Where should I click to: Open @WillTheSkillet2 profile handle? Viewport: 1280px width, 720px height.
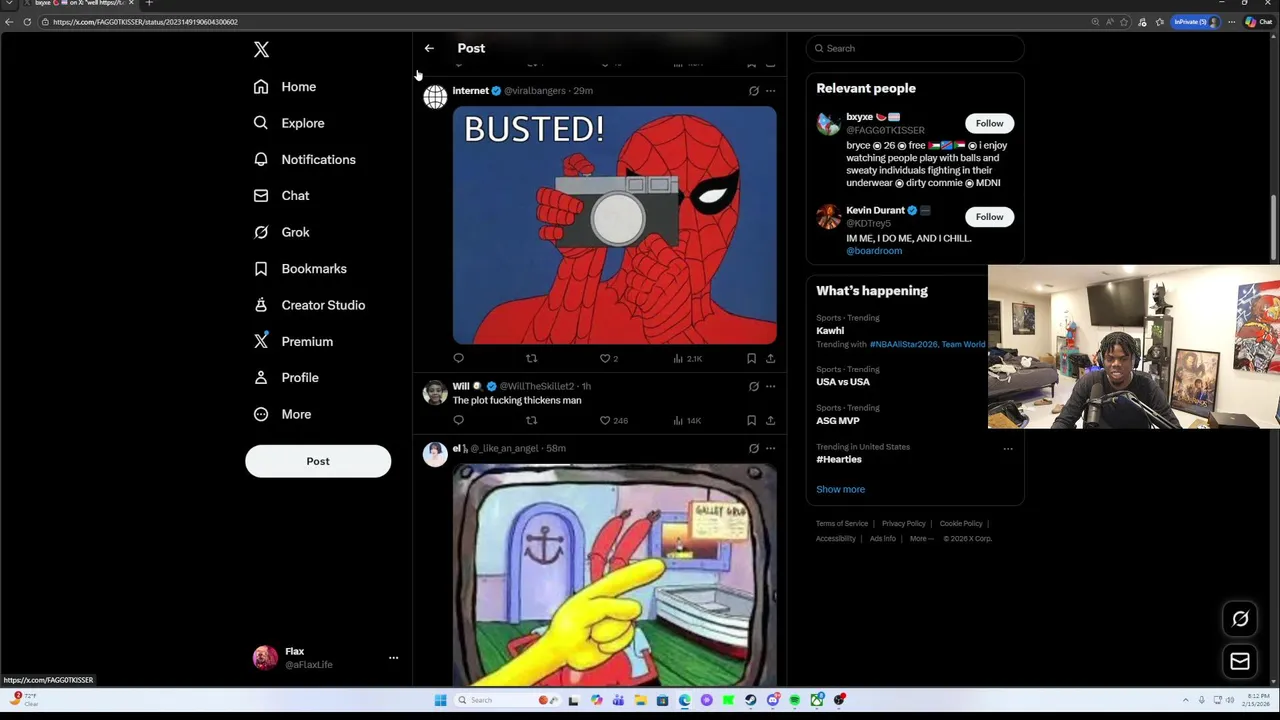tap(537, 386)
